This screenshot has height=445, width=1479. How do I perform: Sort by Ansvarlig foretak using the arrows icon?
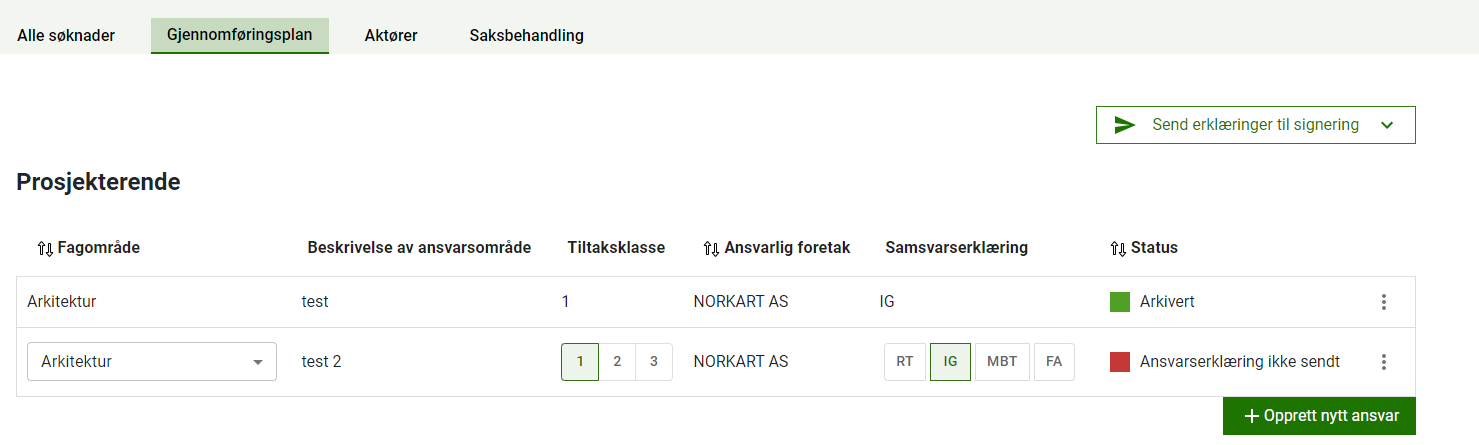711,248
